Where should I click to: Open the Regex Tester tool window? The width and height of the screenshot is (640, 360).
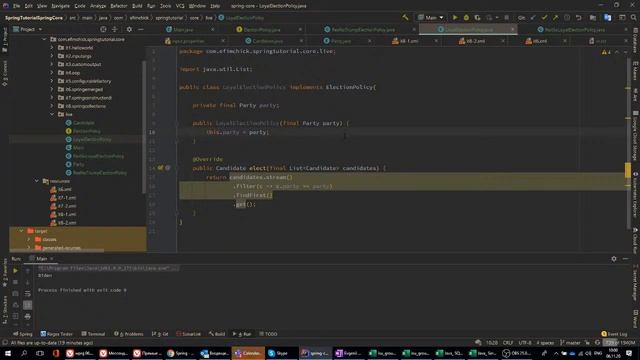click(57, 334)
